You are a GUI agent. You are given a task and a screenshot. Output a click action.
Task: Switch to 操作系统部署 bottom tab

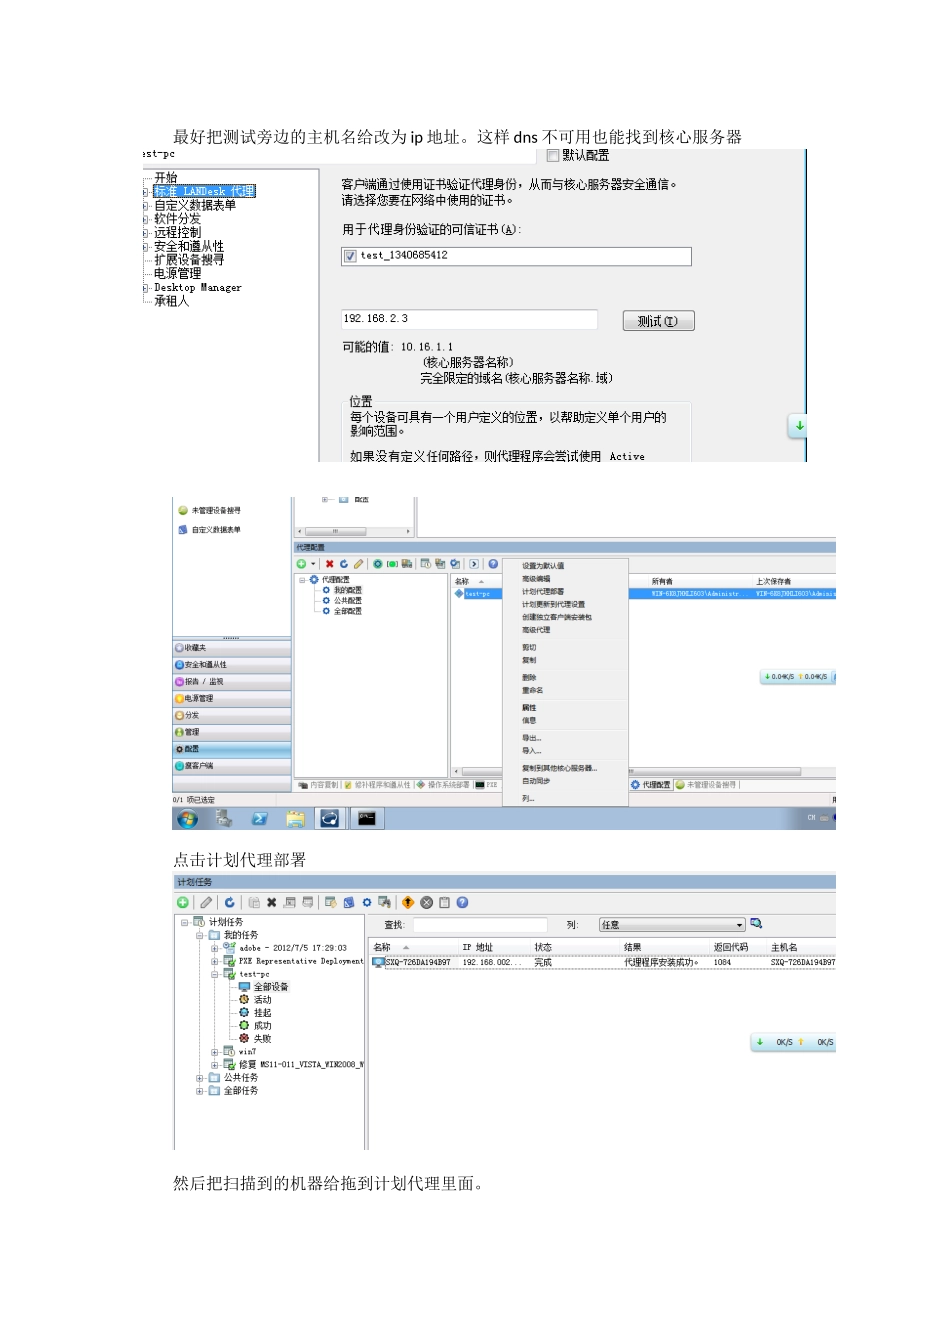click(443, 785)
